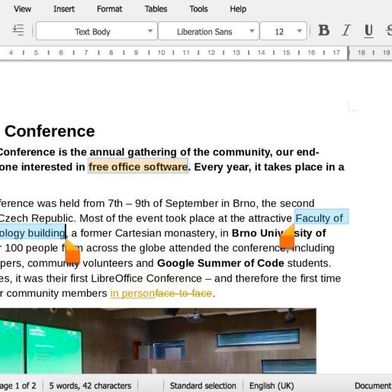
Task: Click the conference room photo
Action: point(158,341)
